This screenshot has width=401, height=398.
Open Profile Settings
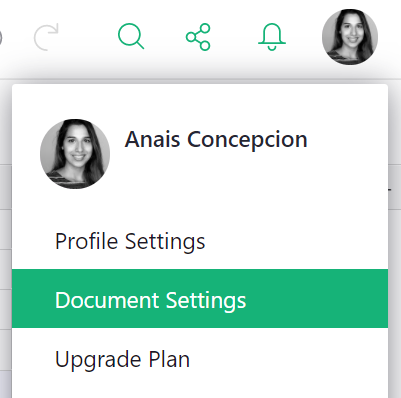[200, 241]
